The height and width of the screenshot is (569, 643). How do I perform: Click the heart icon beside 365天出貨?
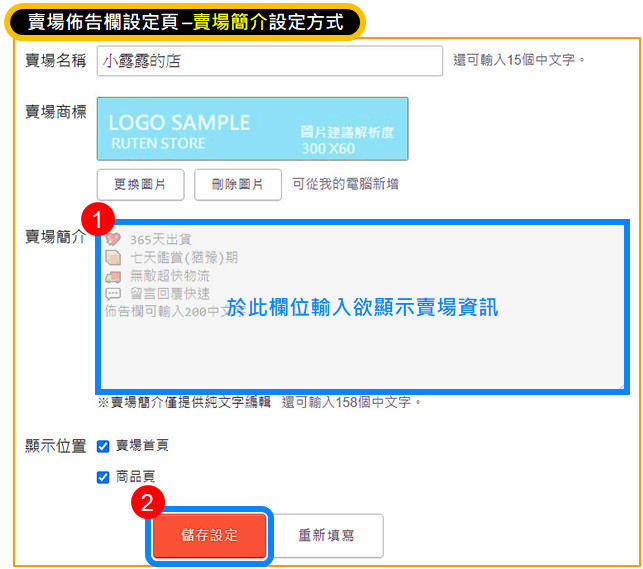[112, 239]
